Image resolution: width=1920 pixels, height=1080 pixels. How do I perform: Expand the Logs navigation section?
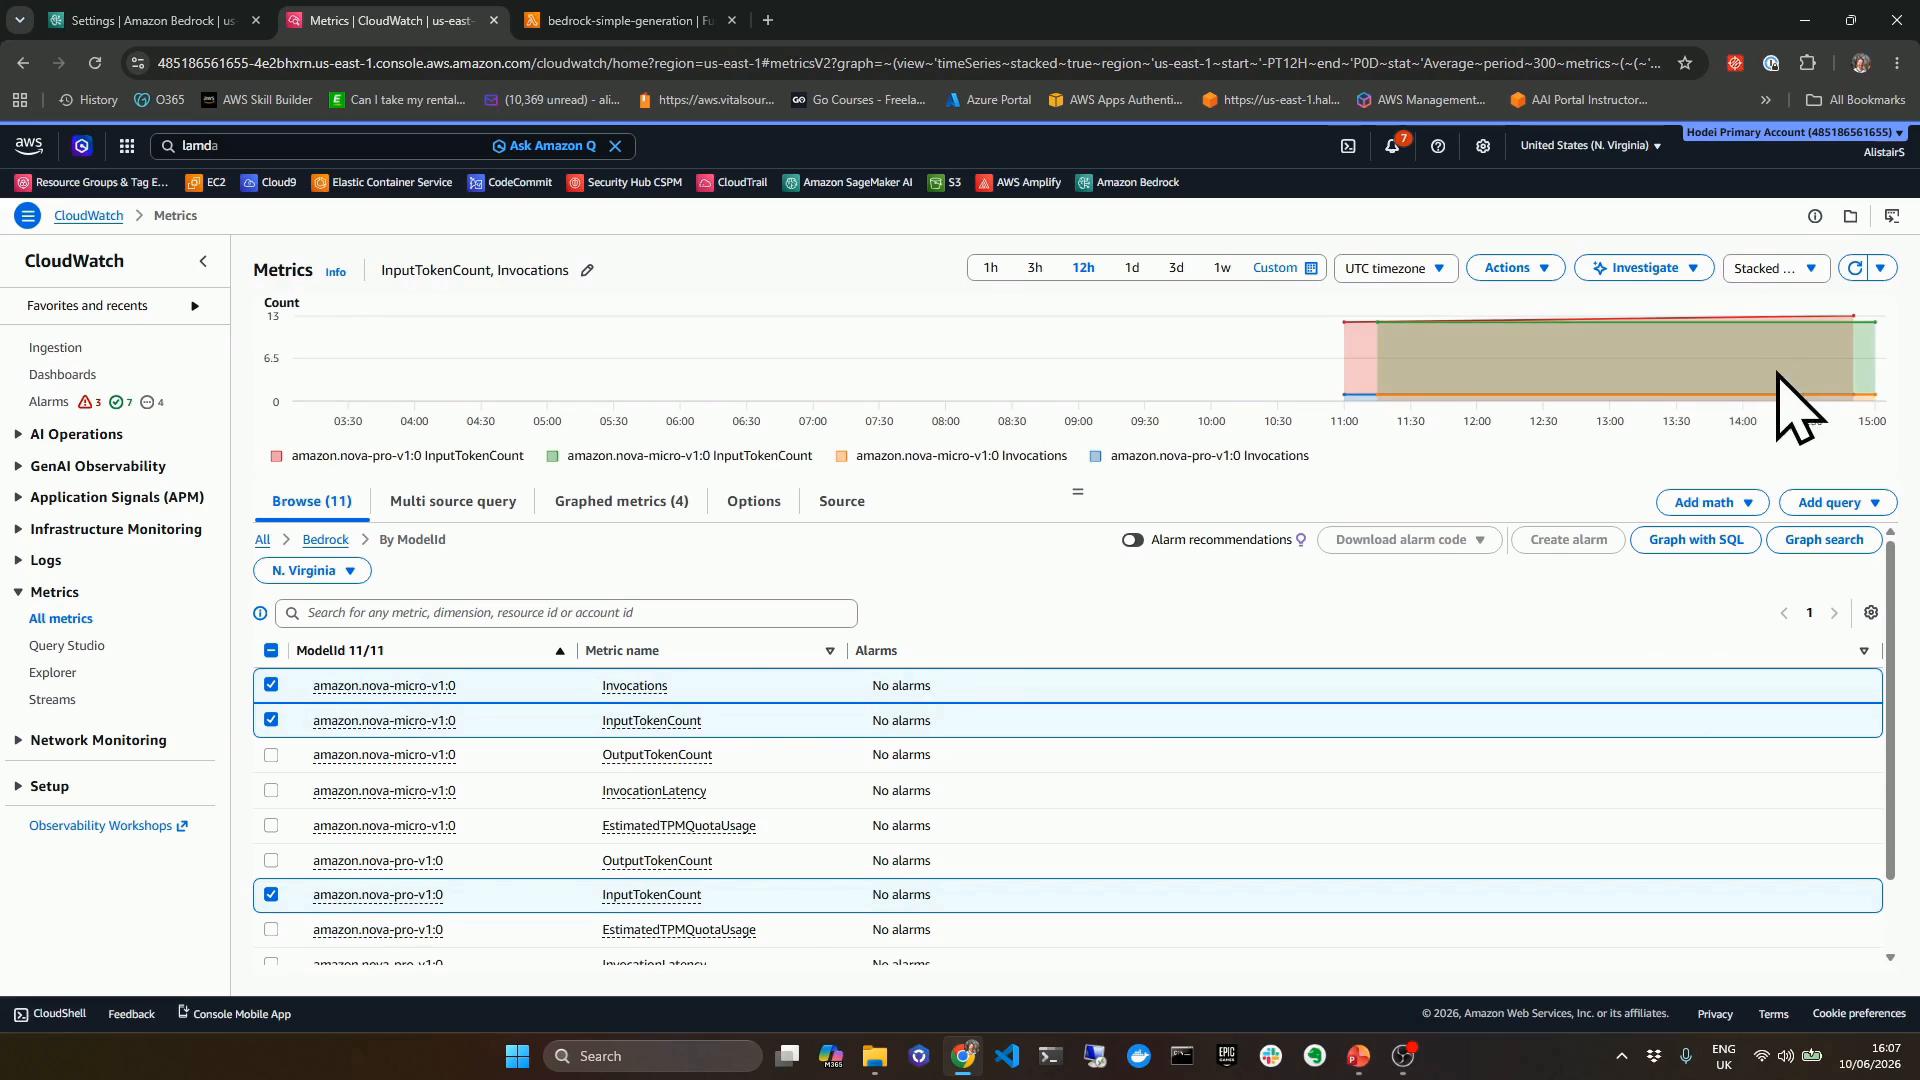coord(19,560)
